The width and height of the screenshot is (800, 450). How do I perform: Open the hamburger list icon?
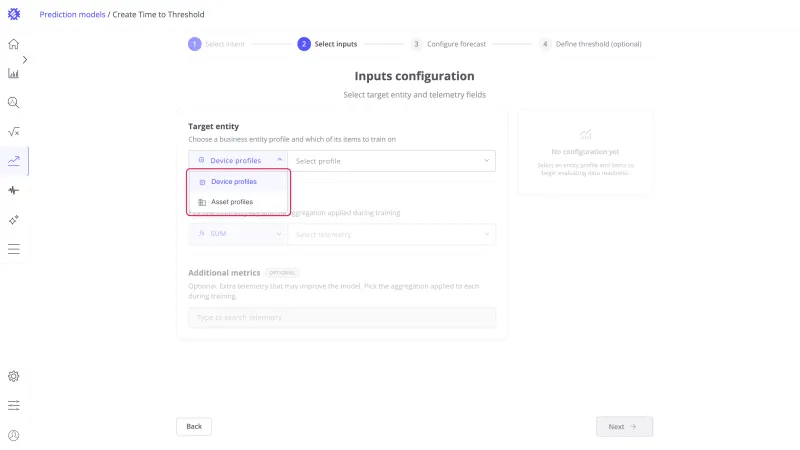(14, 249)
